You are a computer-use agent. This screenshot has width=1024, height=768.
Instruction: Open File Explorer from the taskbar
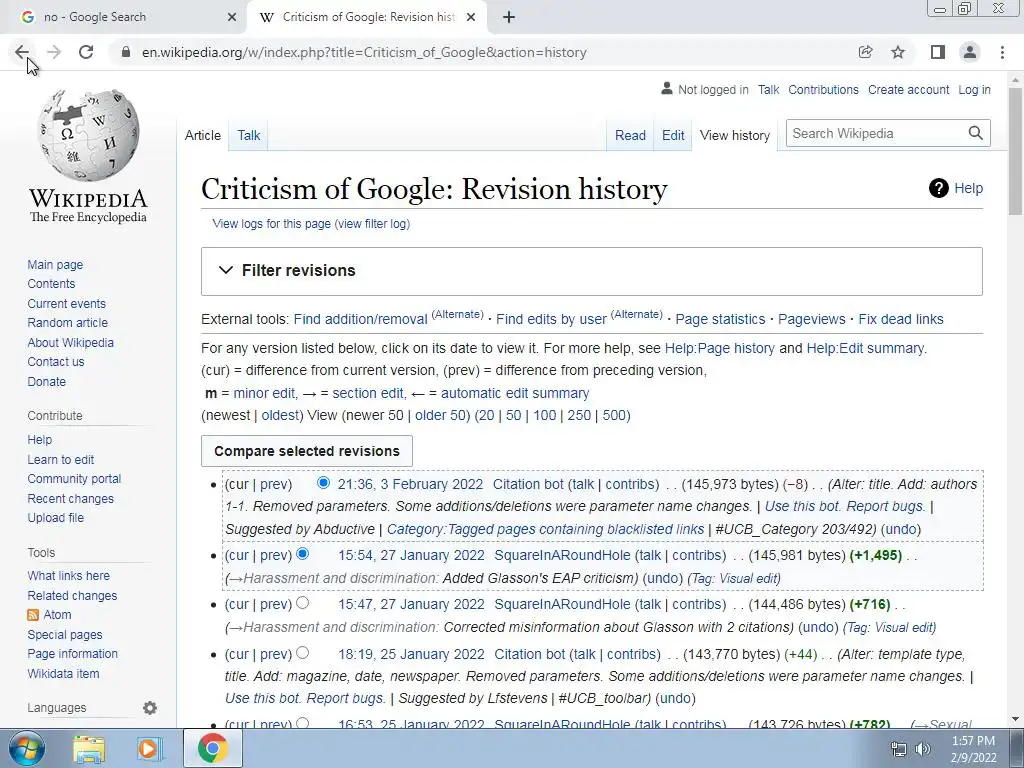click(x=89, y=748)
